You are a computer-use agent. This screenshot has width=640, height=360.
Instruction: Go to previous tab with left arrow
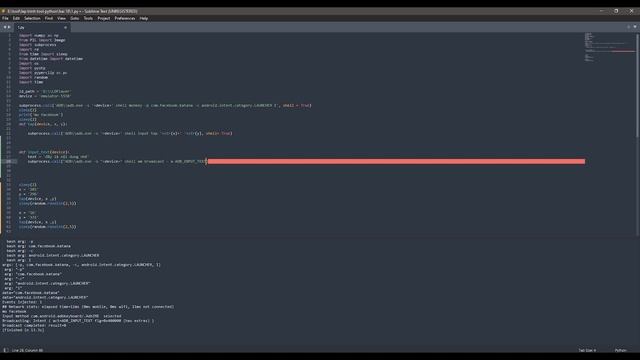(x=5, y=27)
